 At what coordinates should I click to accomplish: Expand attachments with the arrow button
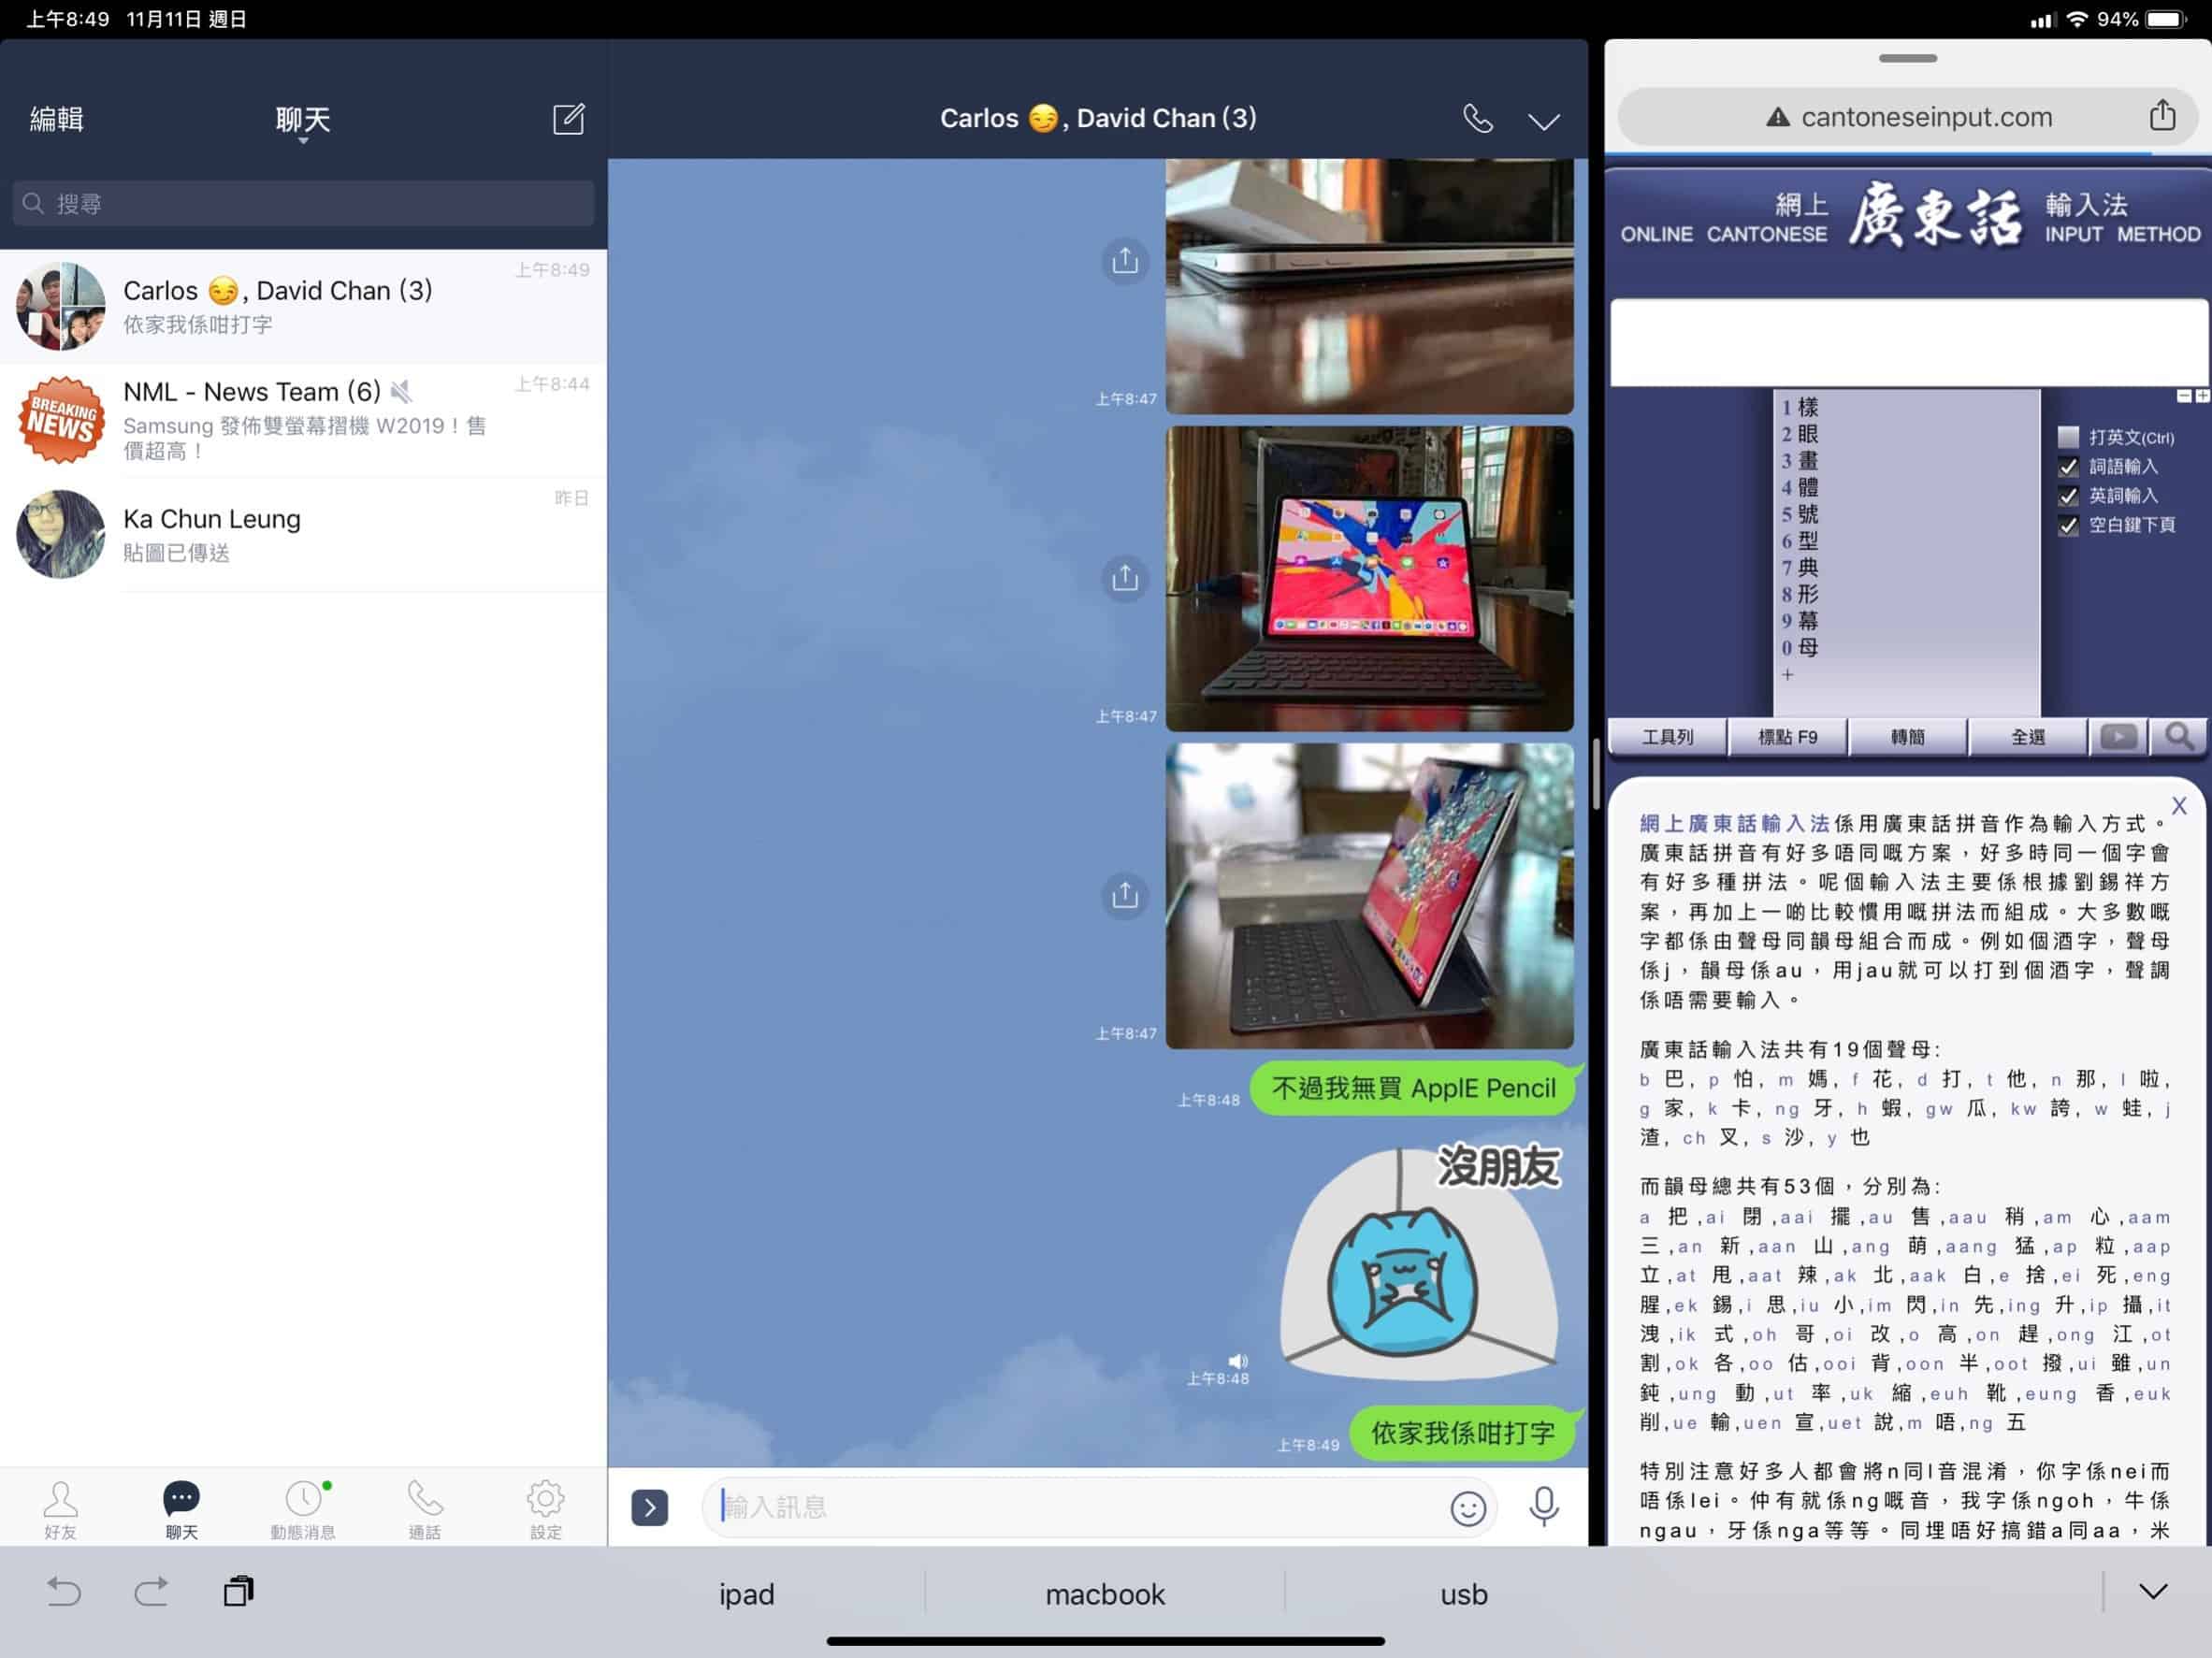[649, 1507]
